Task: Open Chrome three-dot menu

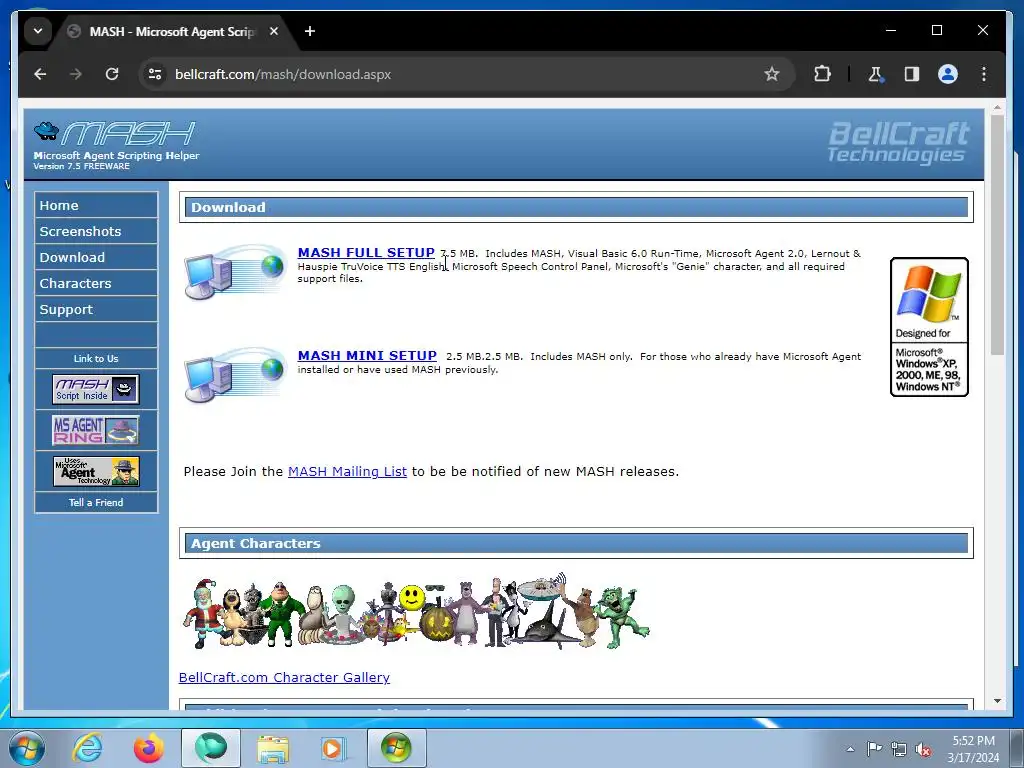Action: click(x=984, y=74)
